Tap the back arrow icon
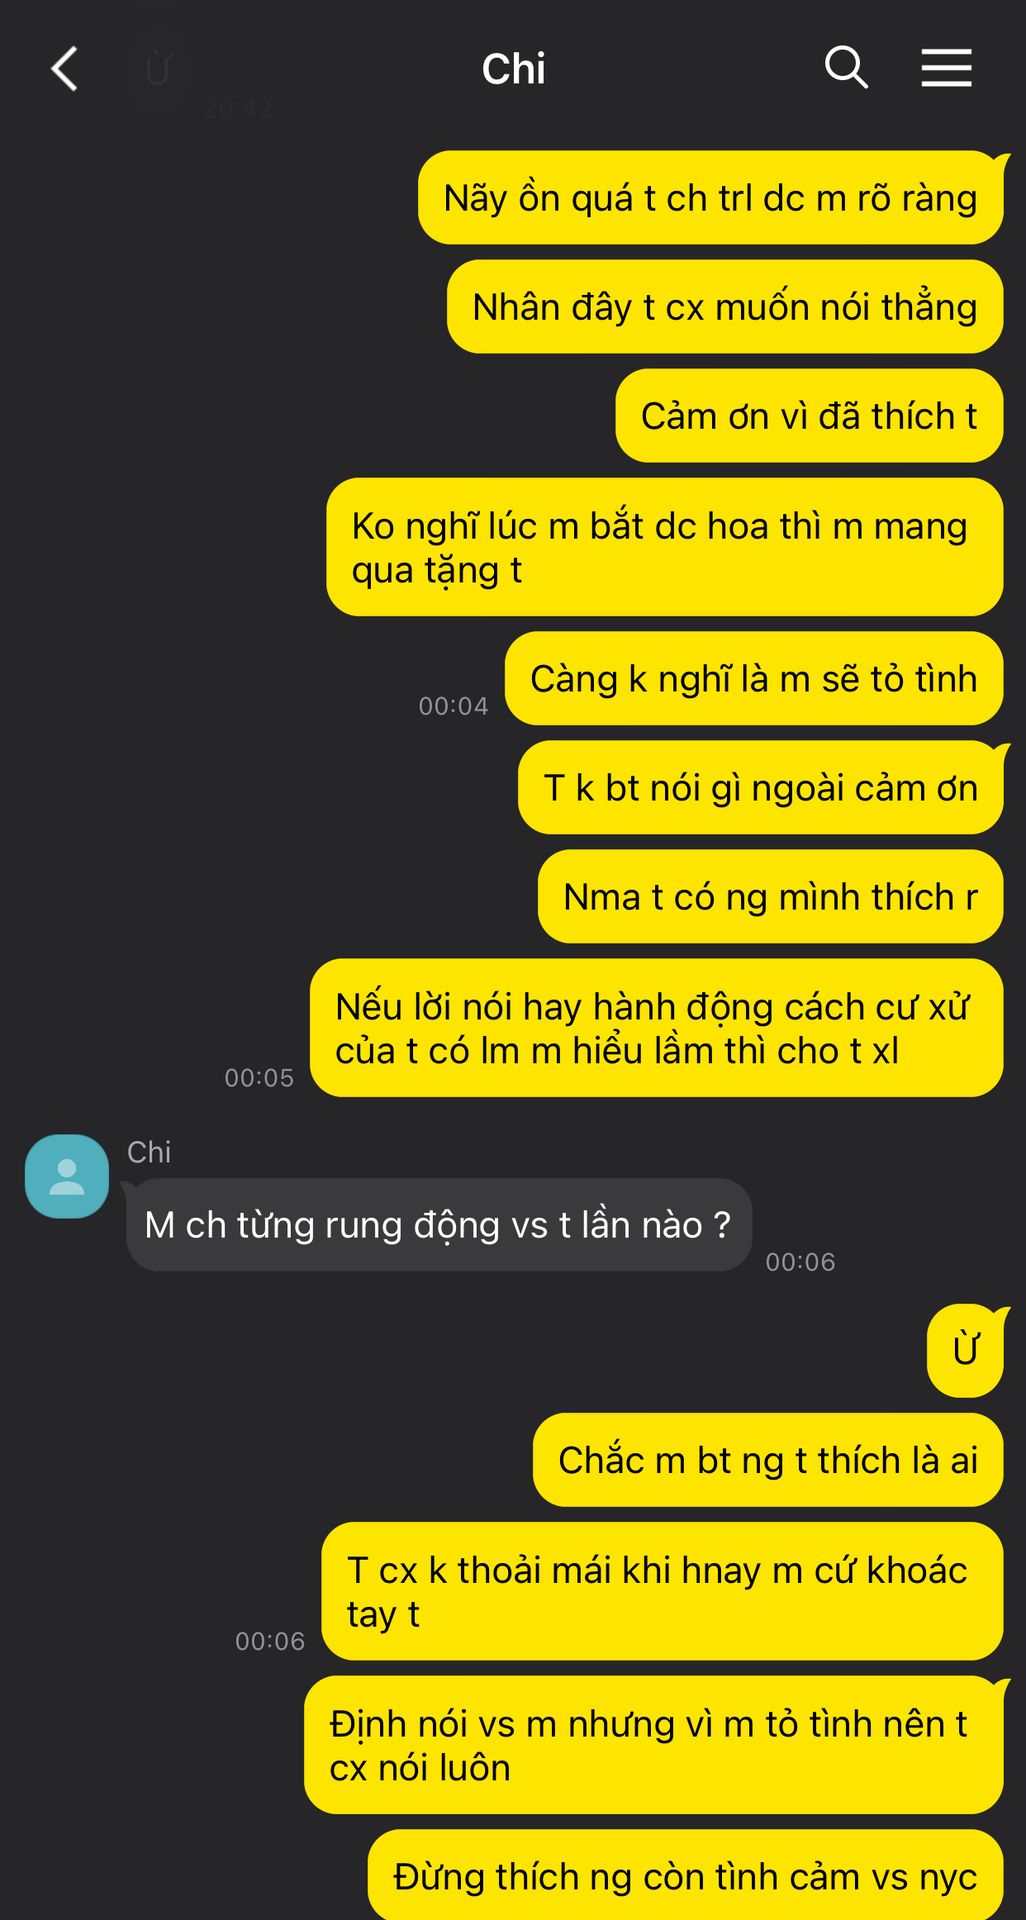1026x1920 pixels. tap(65, 69)
